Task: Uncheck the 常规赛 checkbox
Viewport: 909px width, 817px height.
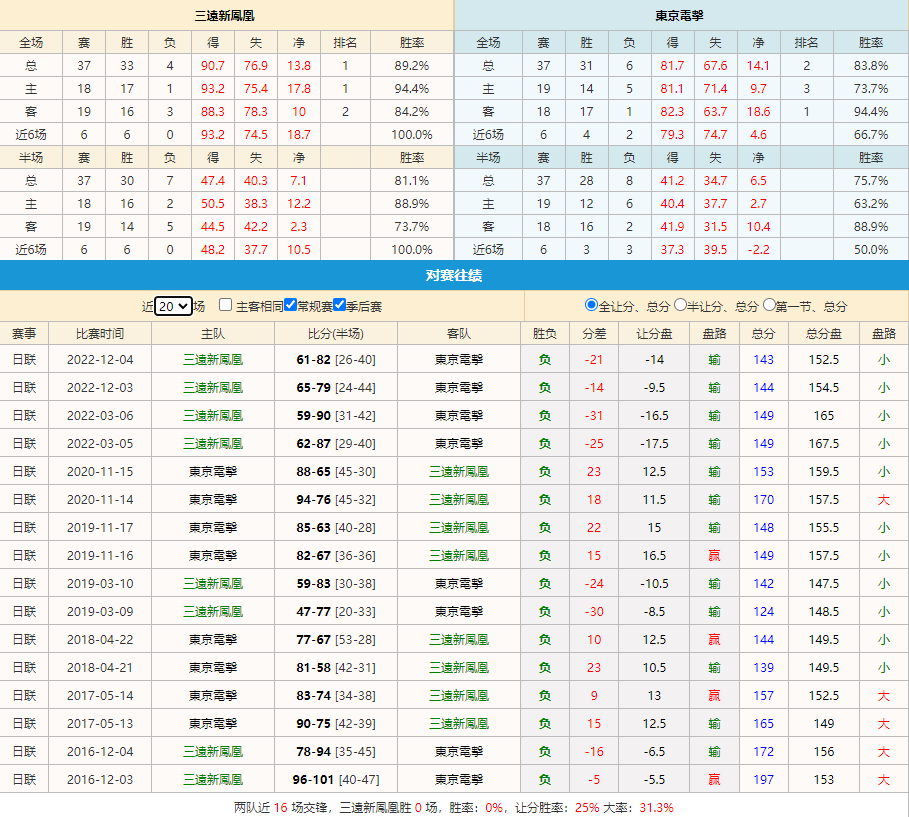Action: tap(290, 305)
